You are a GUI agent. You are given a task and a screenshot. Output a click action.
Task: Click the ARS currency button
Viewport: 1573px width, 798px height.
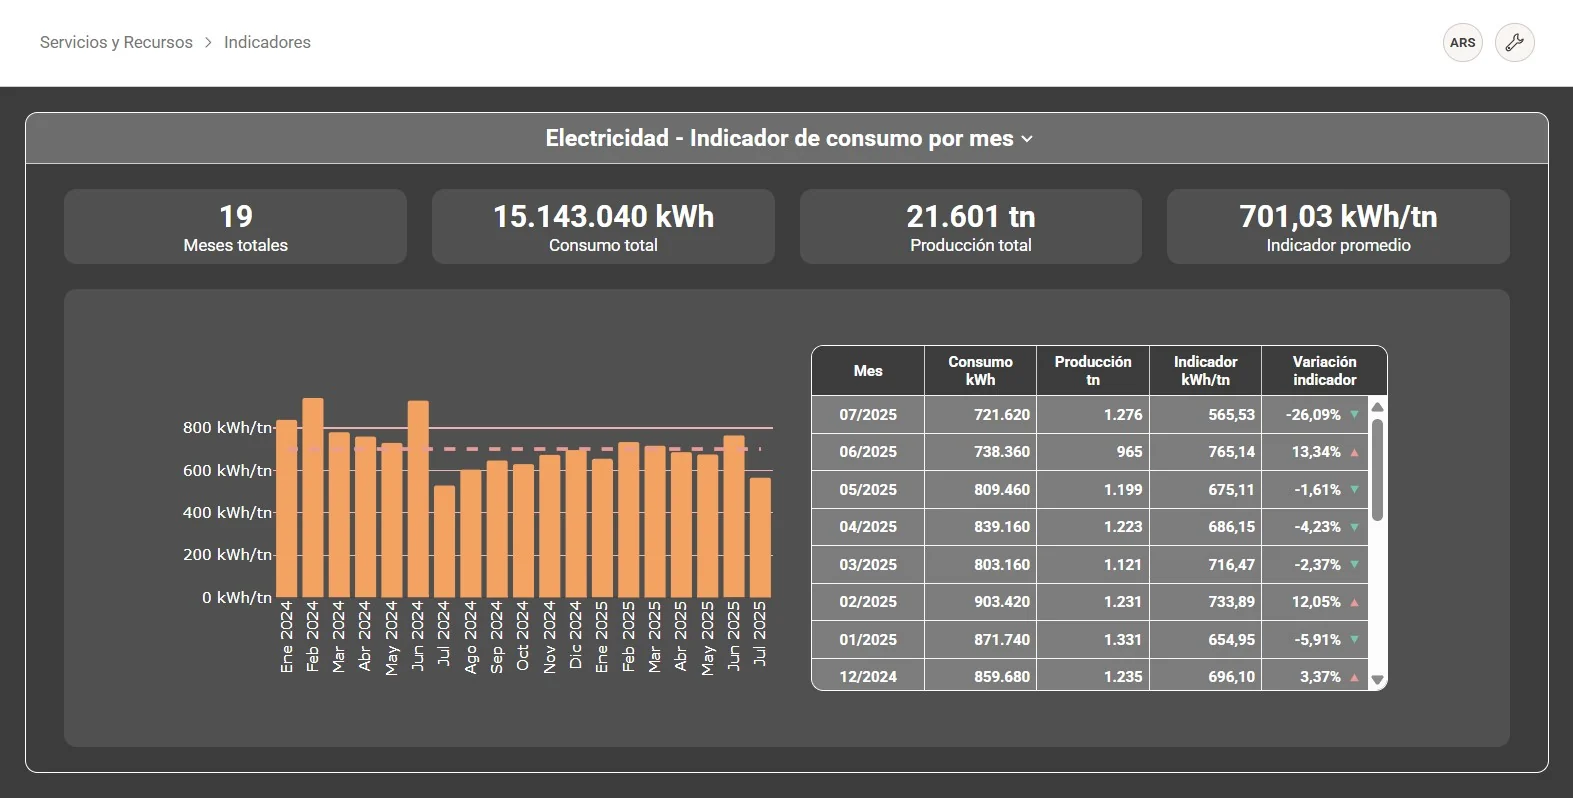(x=1462, y=43)
